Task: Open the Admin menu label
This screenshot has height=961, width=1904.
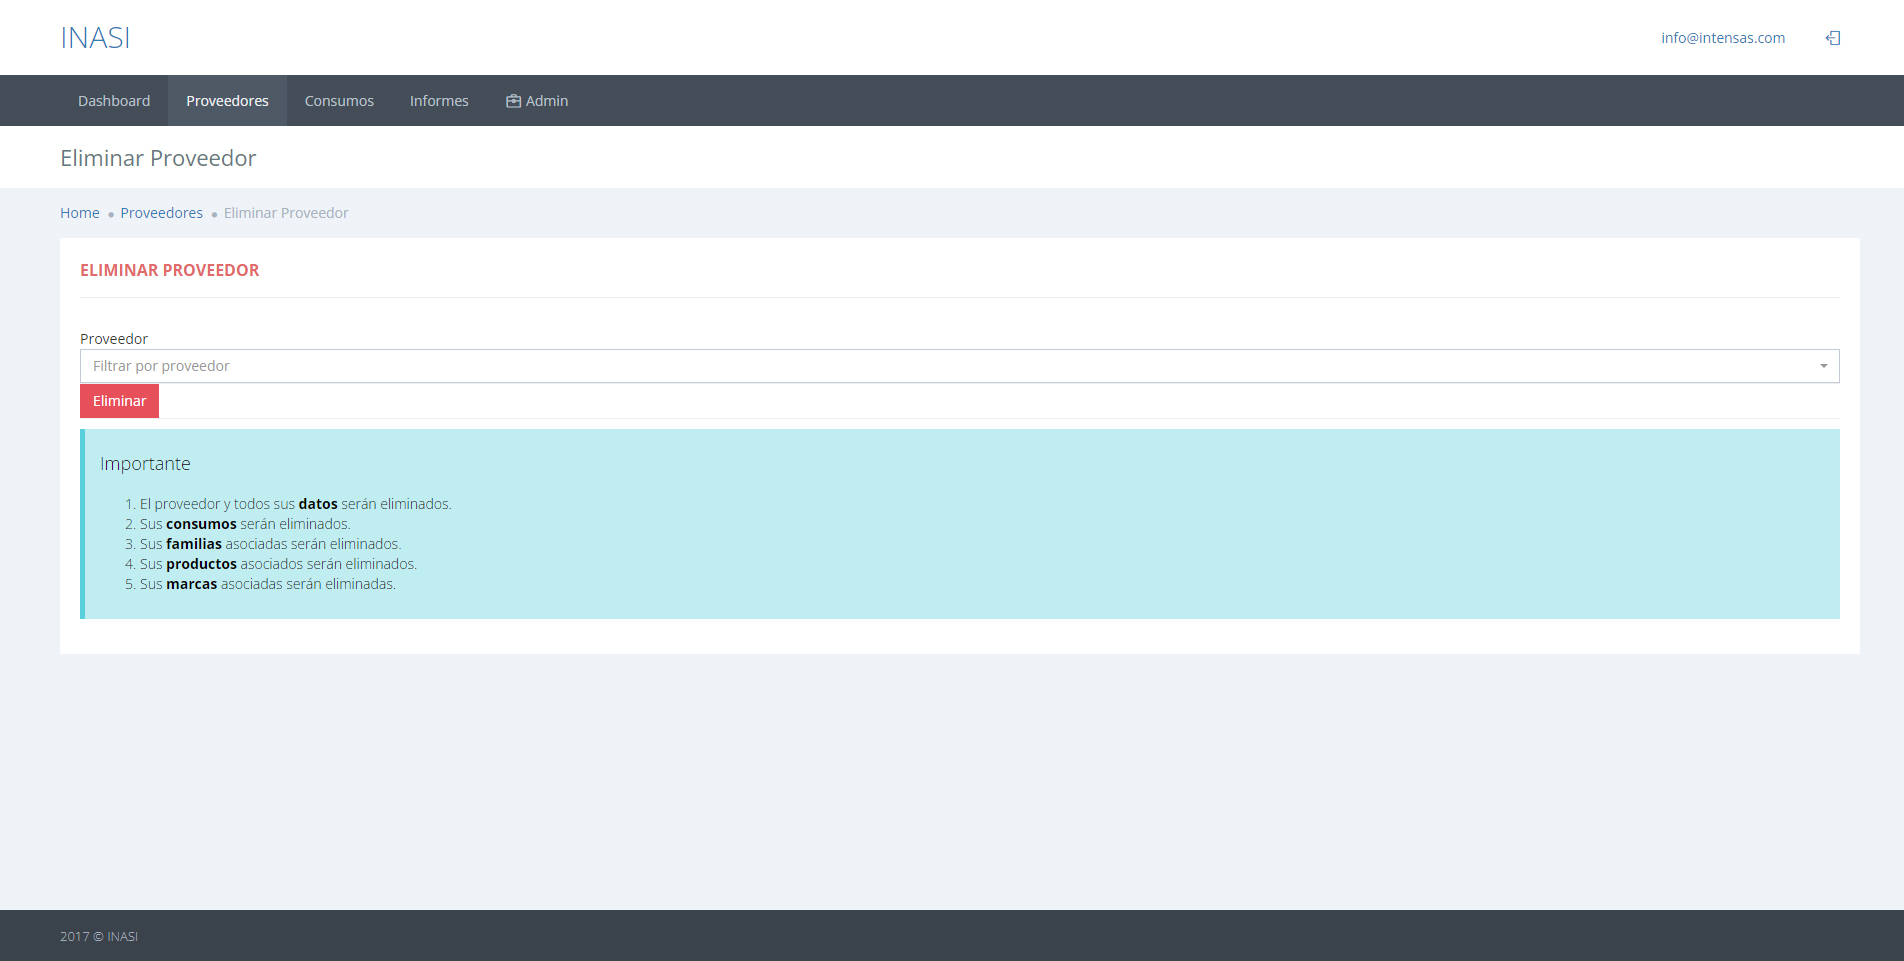Action: coord(547,101)
